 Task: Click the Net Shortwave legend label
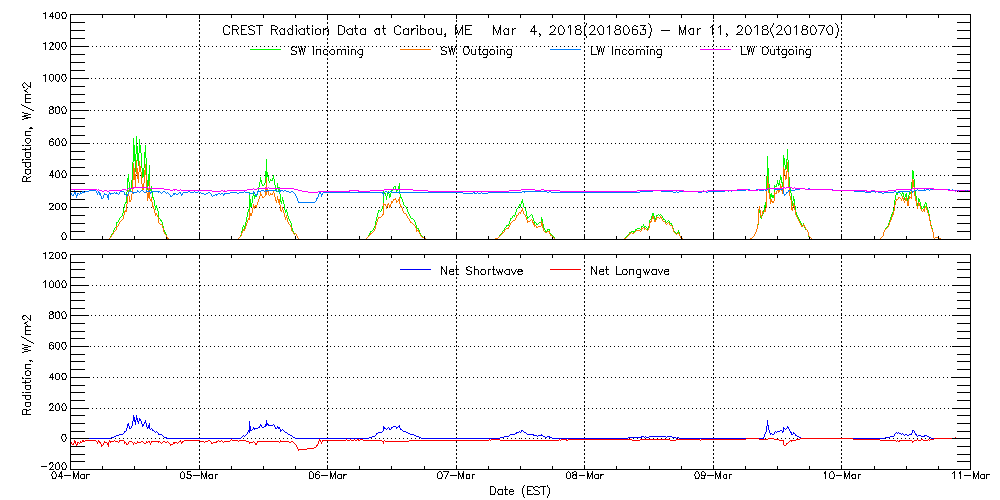tap(482, 271)
